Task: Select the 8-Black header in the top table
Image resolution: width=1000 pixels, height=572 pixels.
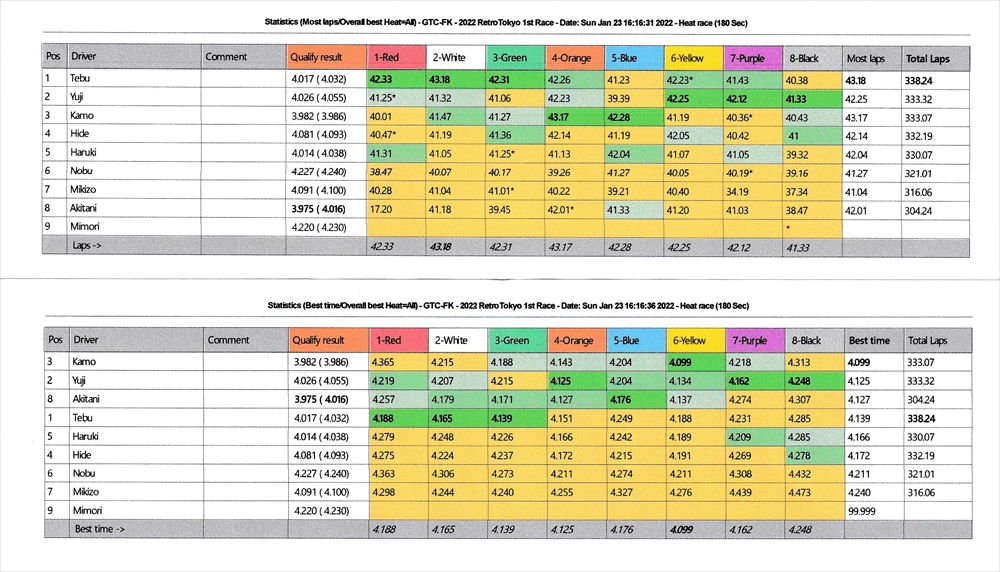Action: point(806,58)
